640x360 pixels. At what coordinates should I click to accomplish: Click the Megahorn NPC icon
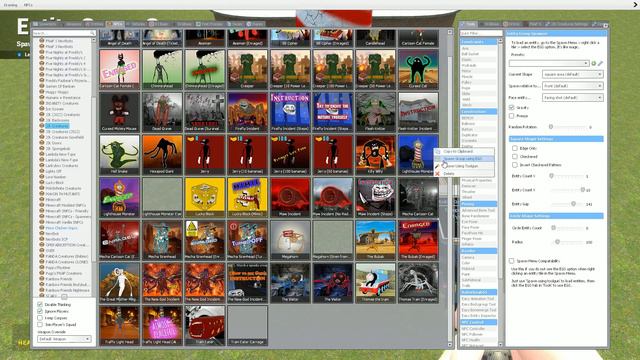pyautogui.click(x=290, y=240)
